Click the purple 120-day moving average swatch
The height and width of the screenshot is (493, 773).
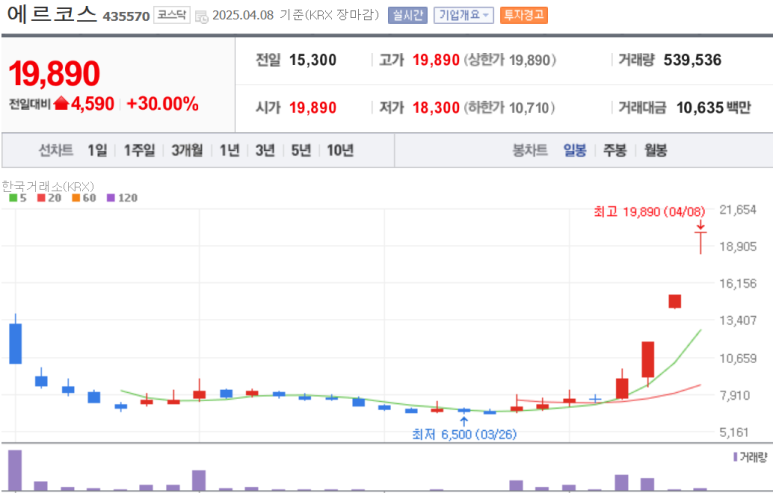point(111,198)
